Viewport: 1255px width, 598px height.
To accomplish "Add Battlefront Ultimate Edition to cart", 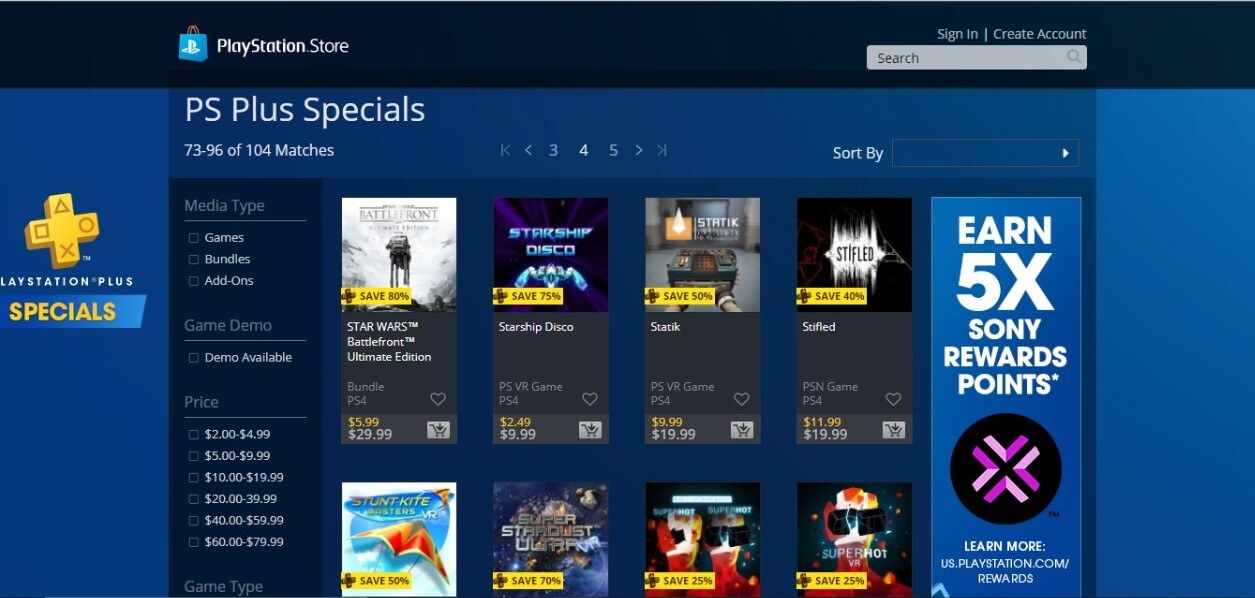I will click(x=438, y=430).
